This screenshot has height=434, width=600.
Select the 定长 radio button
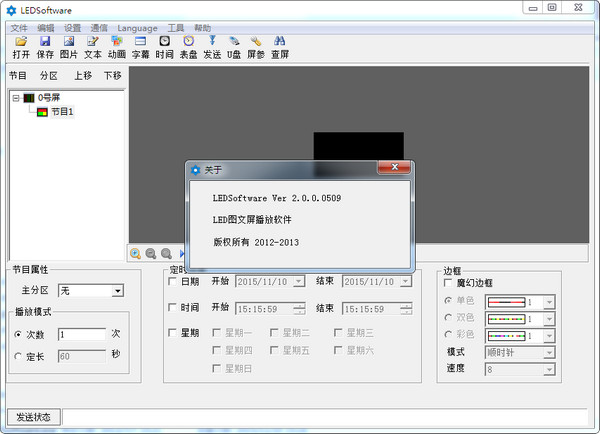pos(18,354)
